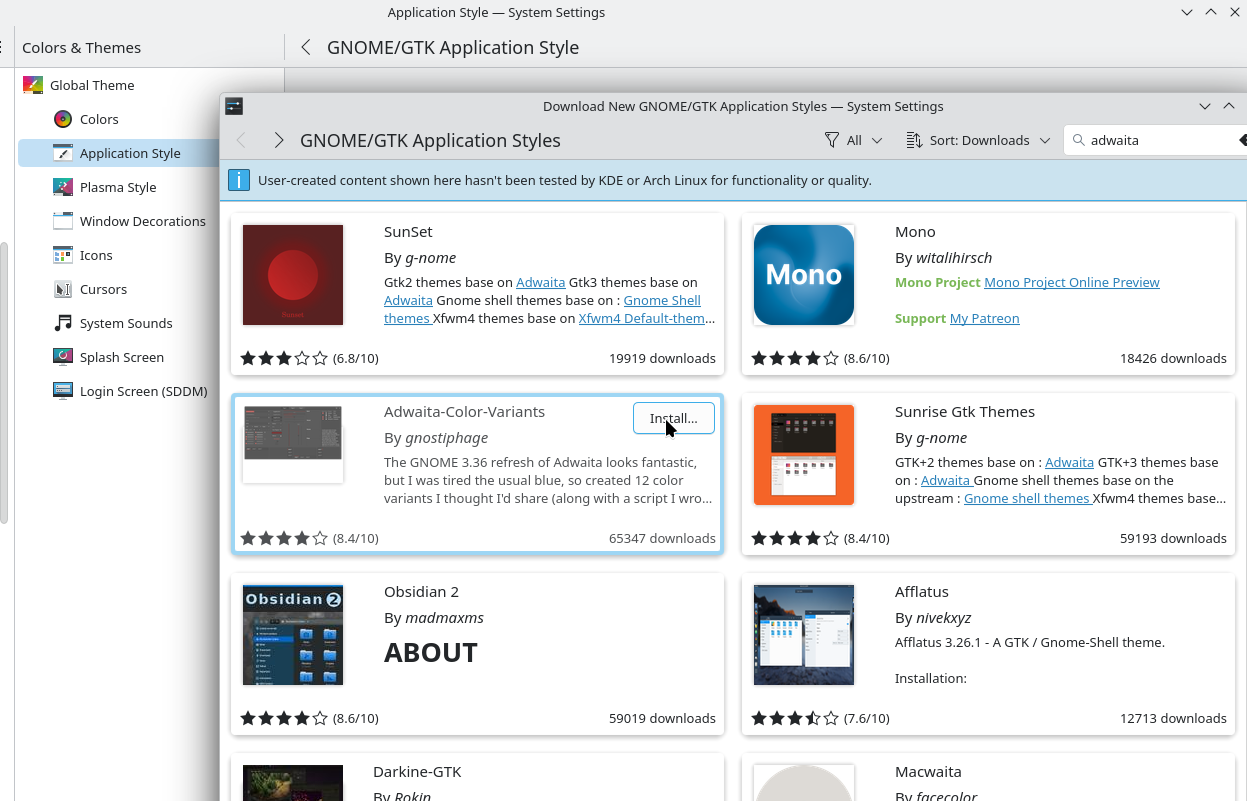This screenshot has height=801, width=1247.
Task: Click the Macwaita title
Action: [928, 771]
